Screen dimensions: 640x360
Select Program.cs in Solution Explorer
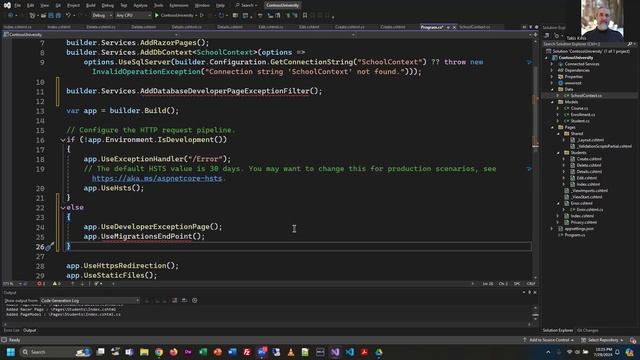click(x=575, y=235)
